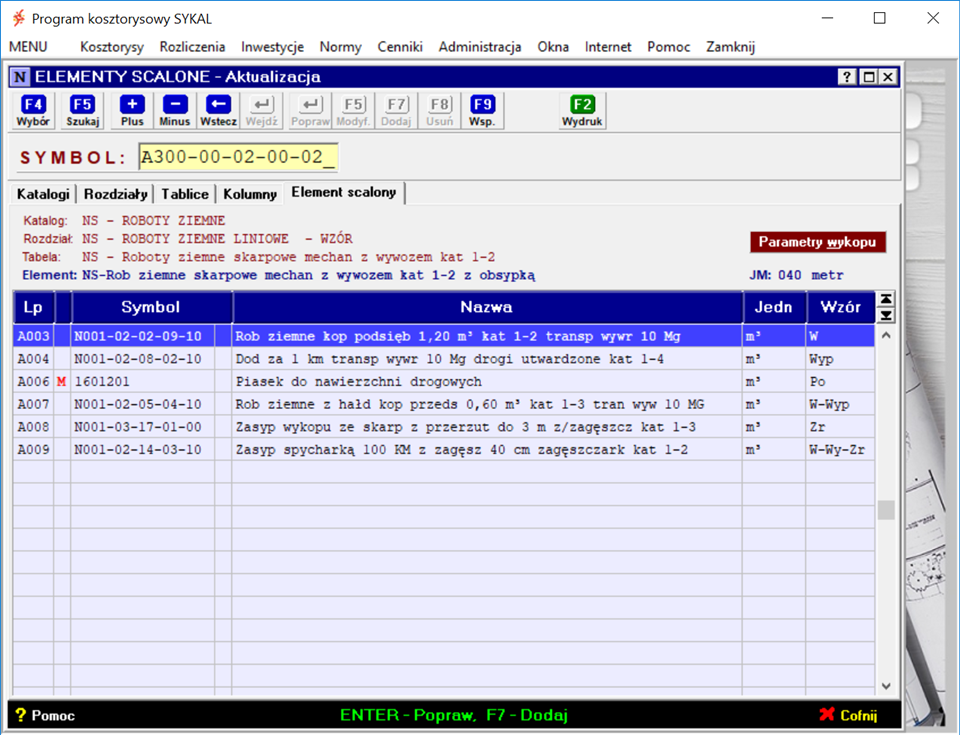Viewport: 960px width, 735px height.
Task: Open the Inwestycje menu
Action: tap(272, 47)
